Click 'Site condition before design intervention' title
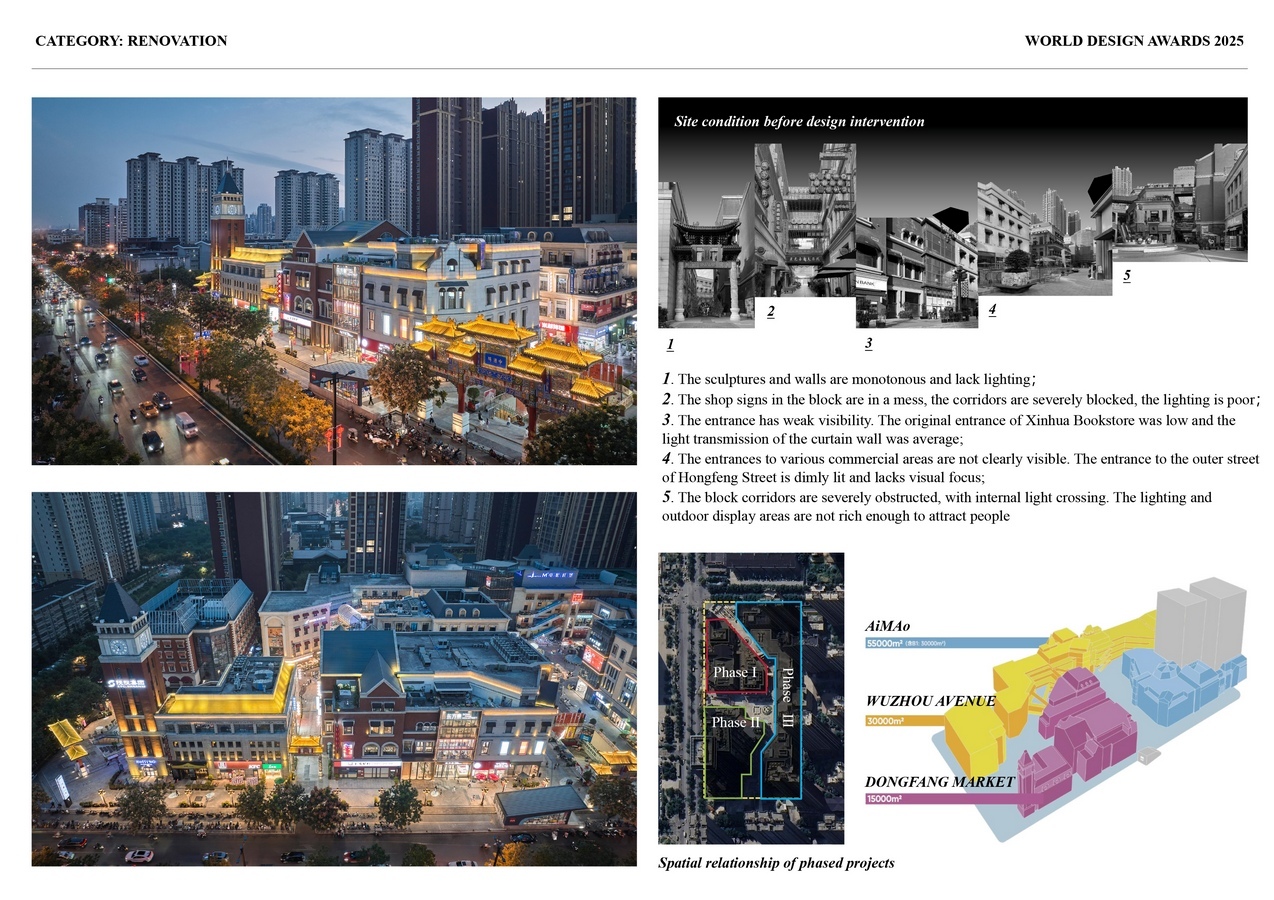This screenshot has width=1274, height=900. pos(799,122)
